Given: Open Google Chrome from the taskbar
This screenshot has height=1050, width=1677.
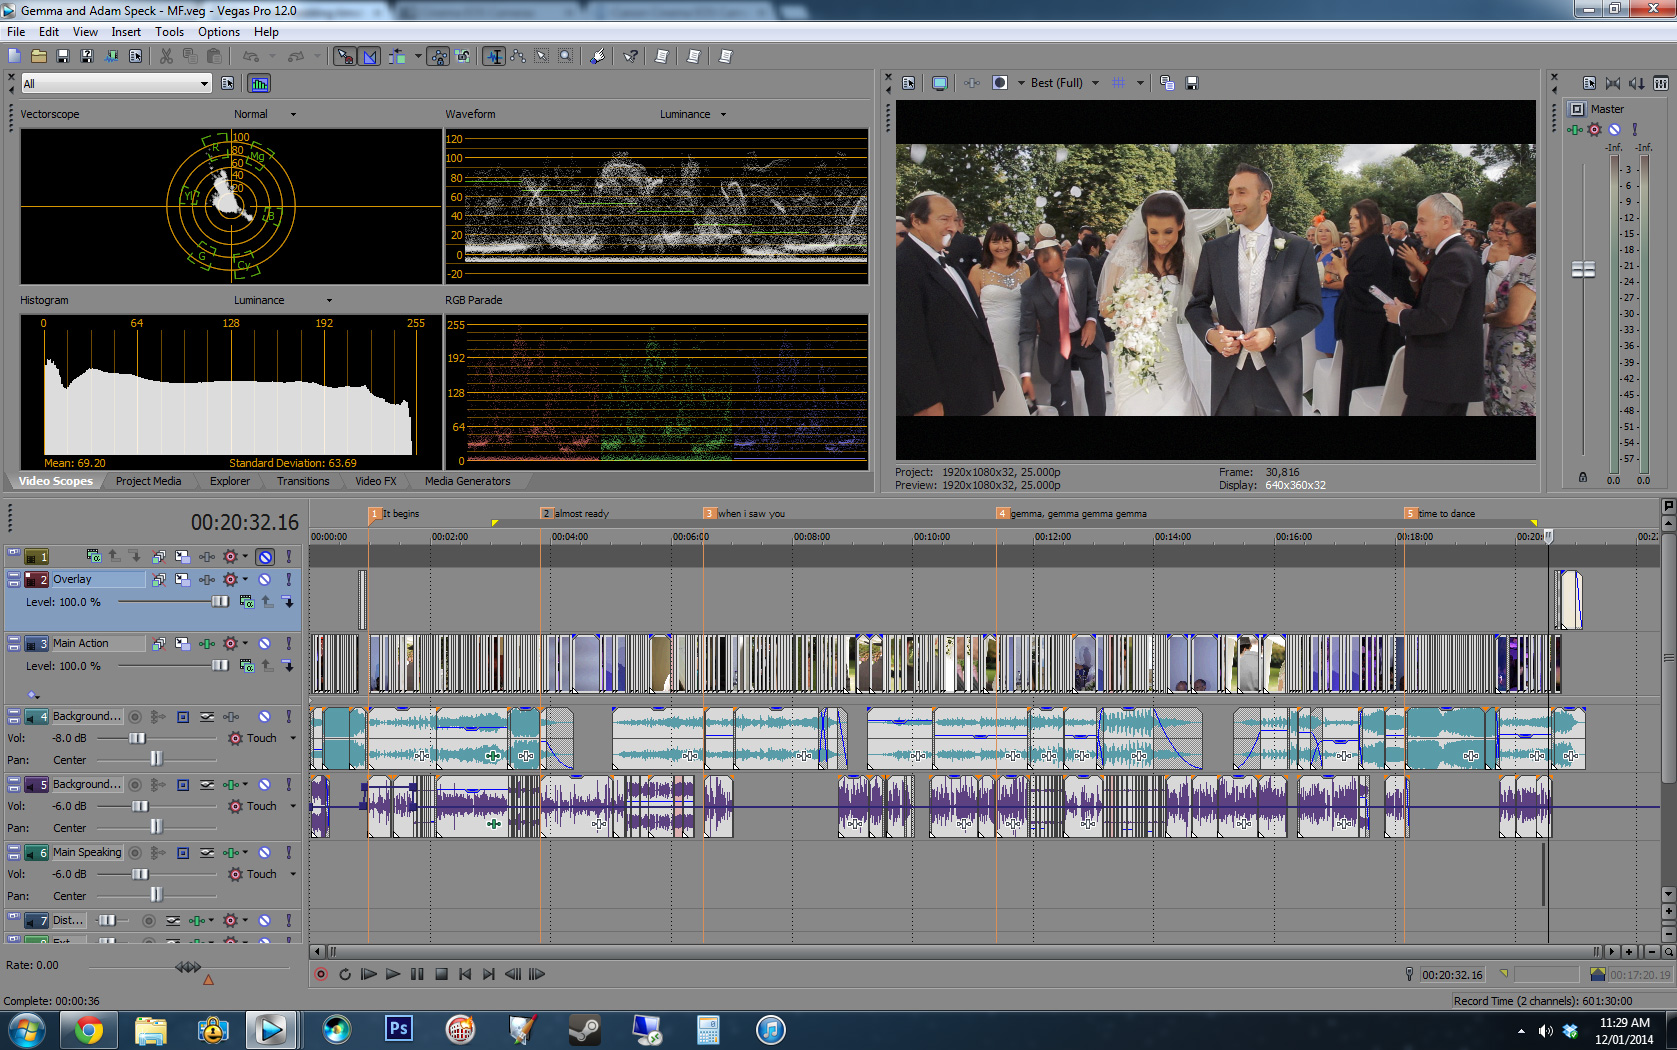Looking at the screenshot, I should (88, 1029).
